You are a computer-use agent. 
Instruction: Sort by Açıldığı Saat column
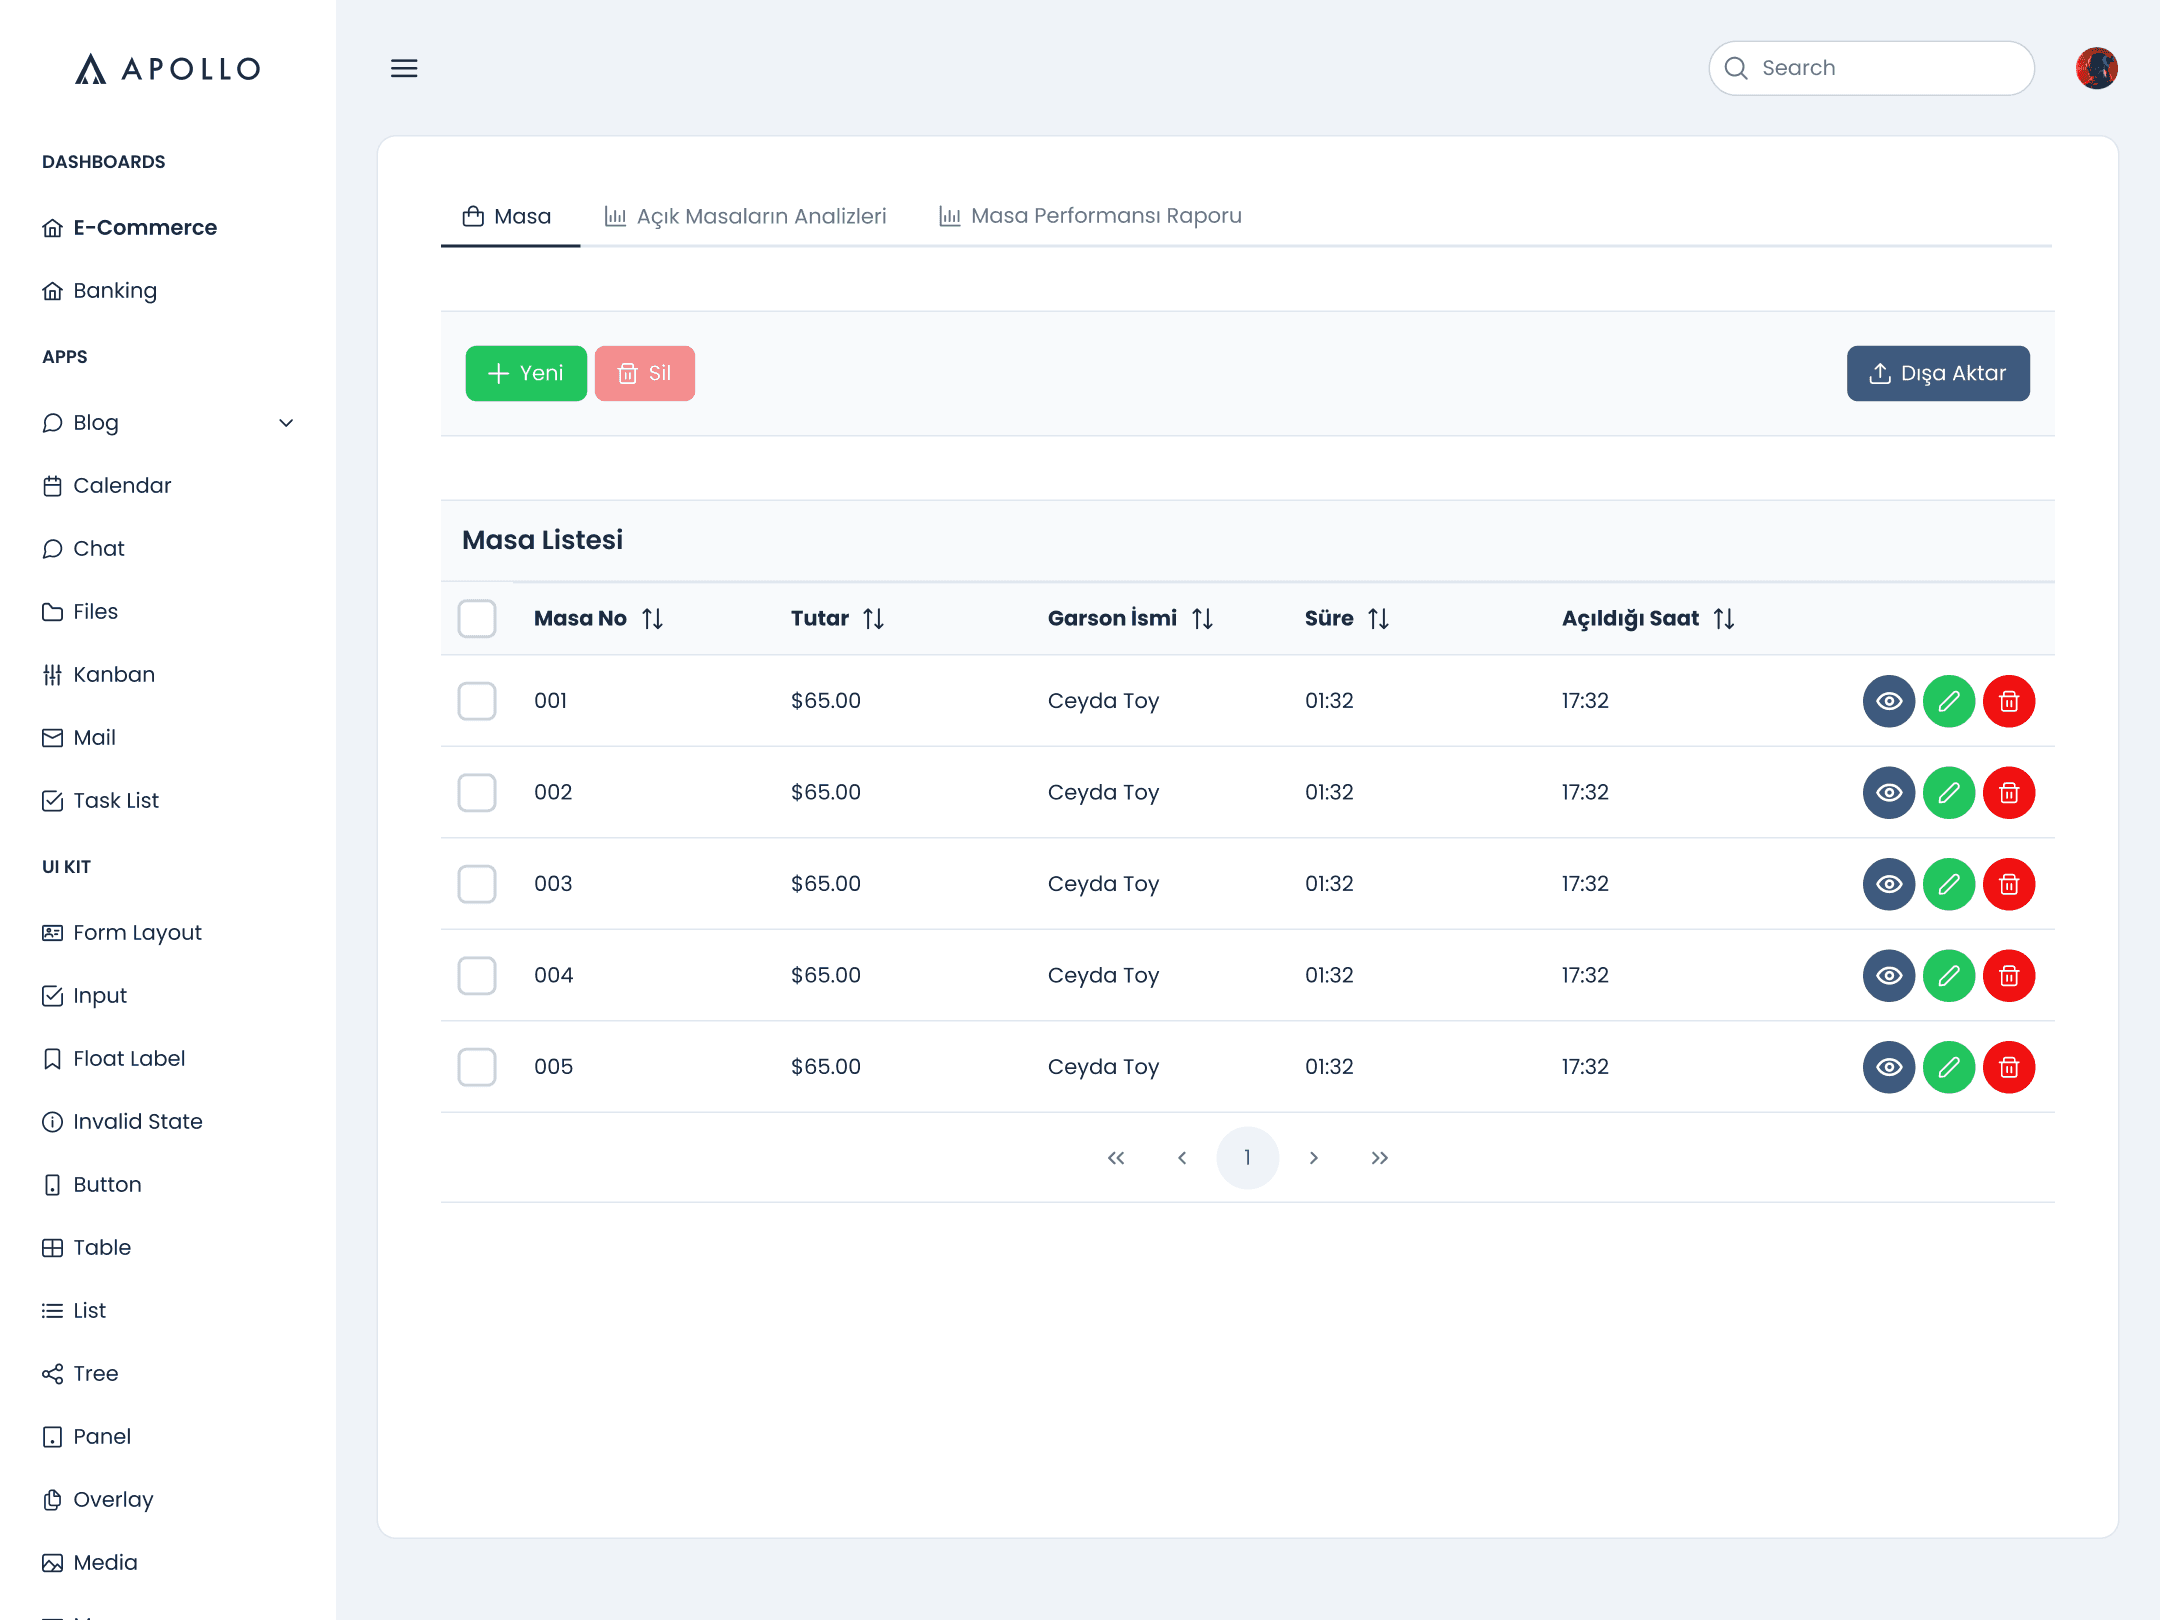tap(1724, 619)
